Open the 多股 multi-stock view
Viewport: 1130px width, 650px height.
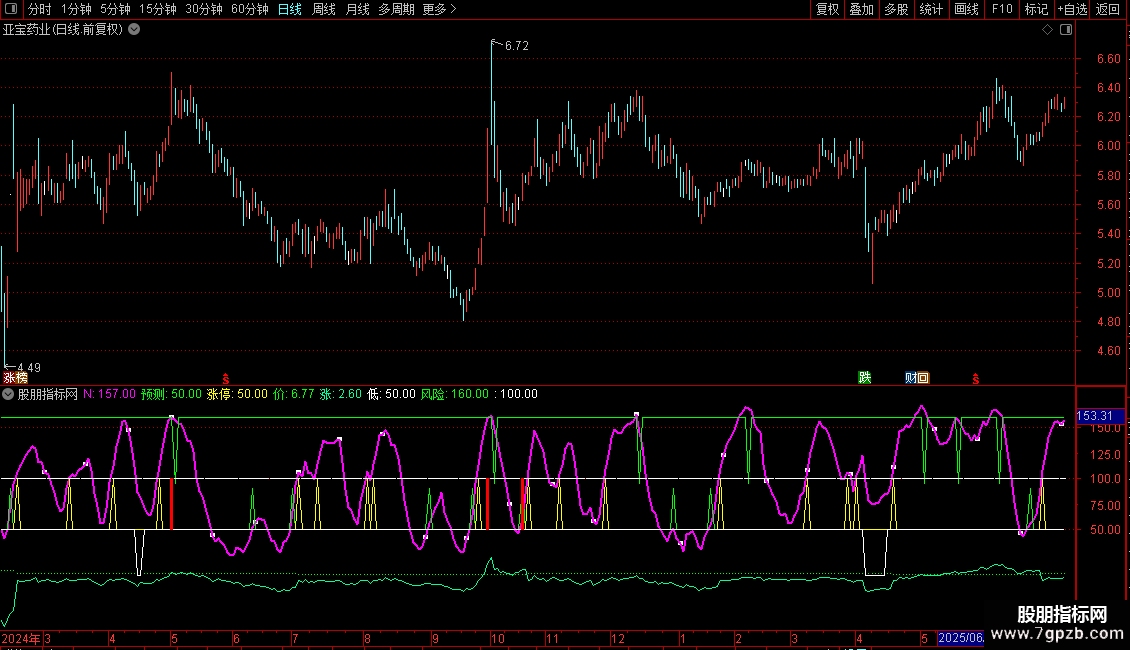[x=897, y=9]
